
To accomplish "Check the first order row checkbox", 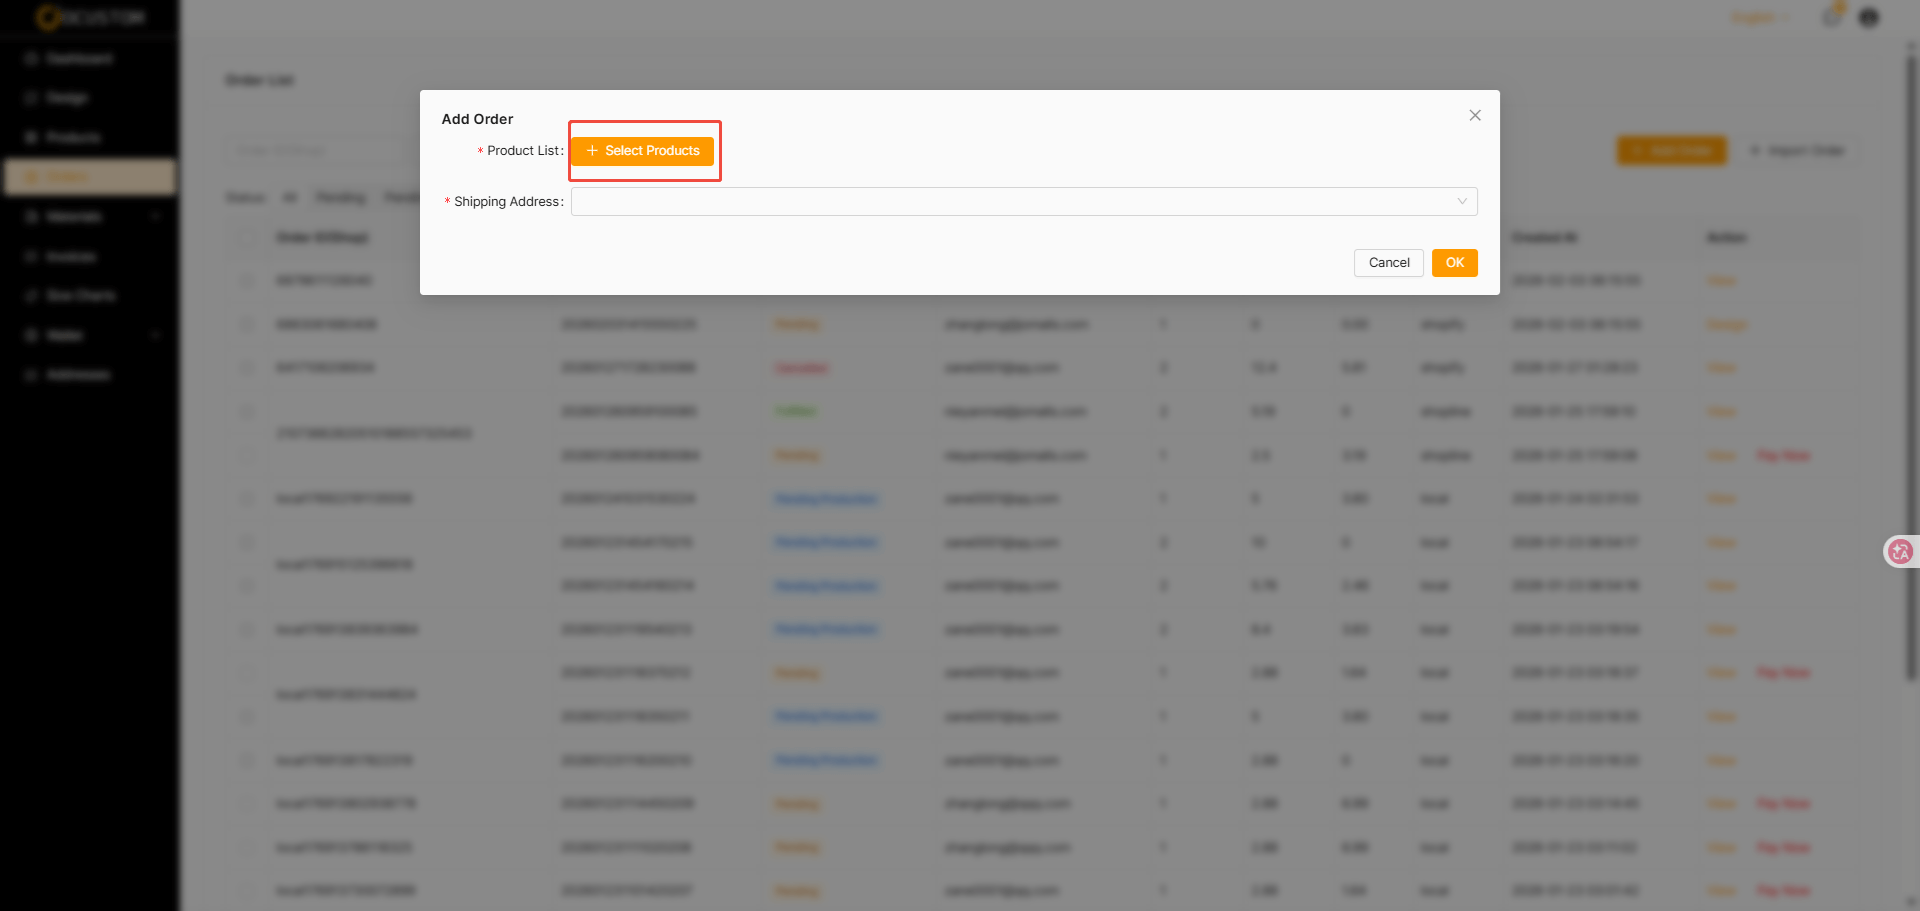I will 246,281.
